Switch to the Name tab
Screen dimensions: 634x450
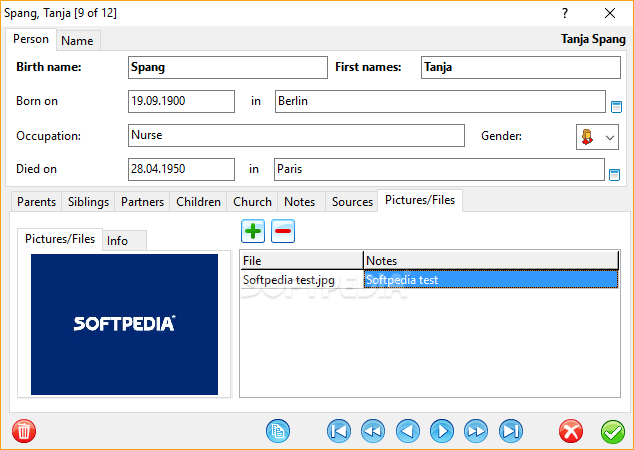tap(78, 40)
